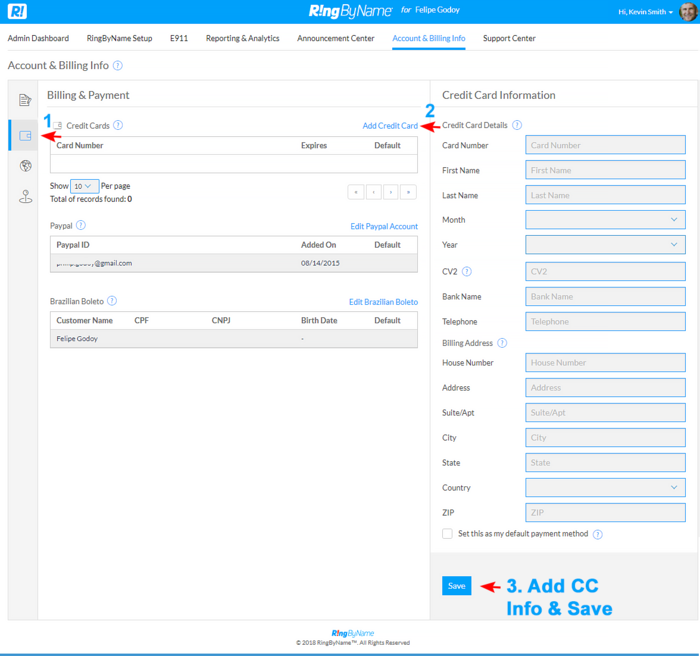The width and height of the screenshot is (700, 656).
Task: Open the Month dropdown
Action: (x=605, y=220)
